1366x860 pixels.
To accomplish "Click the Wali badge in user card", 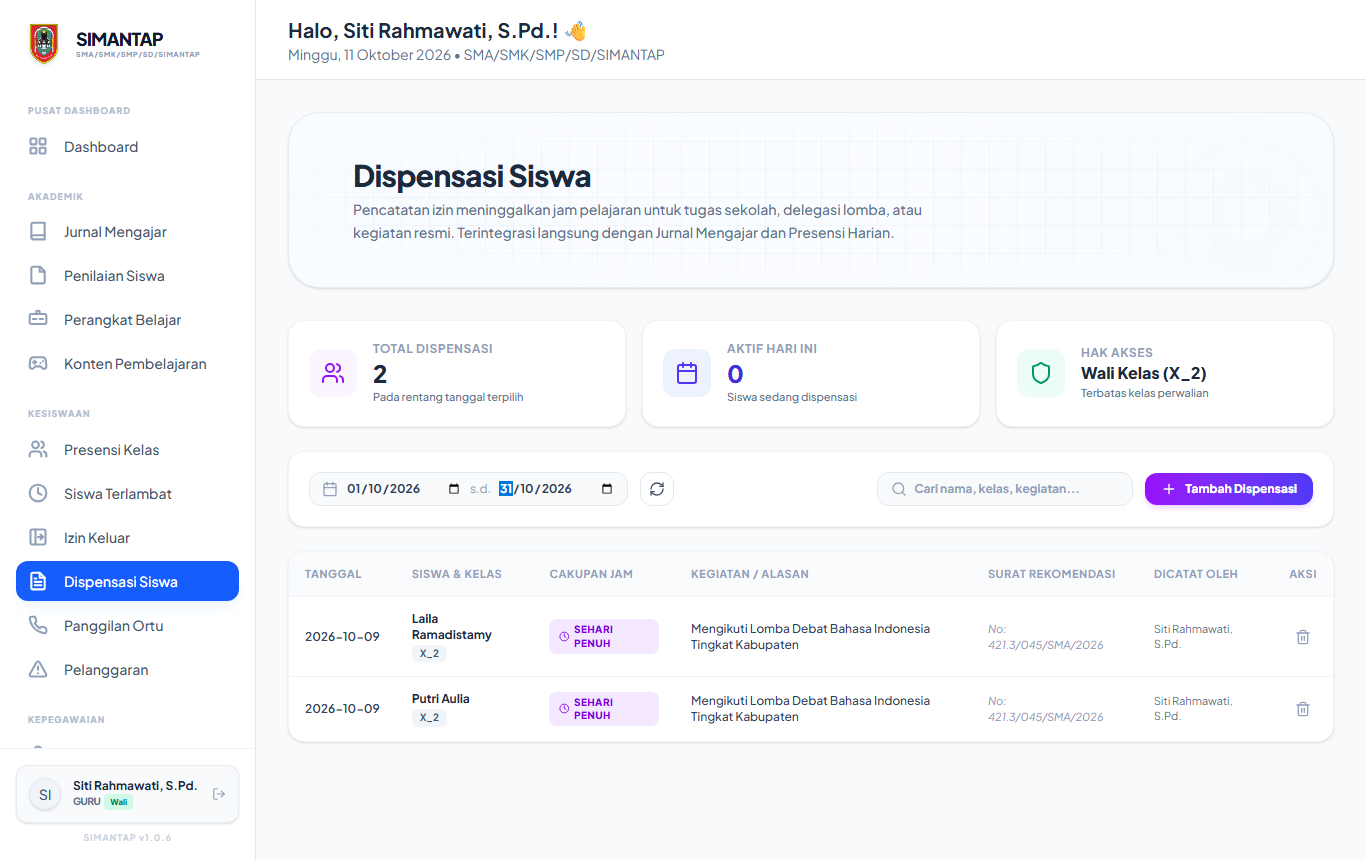I will pyautogui.click(x=118, y=802).
